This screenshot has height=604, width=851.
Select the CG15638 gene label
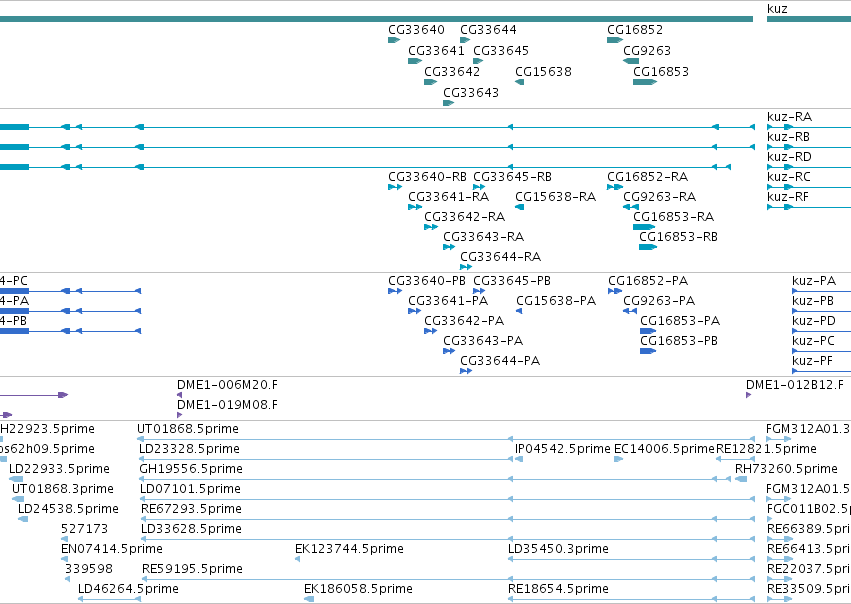point(543,72)
